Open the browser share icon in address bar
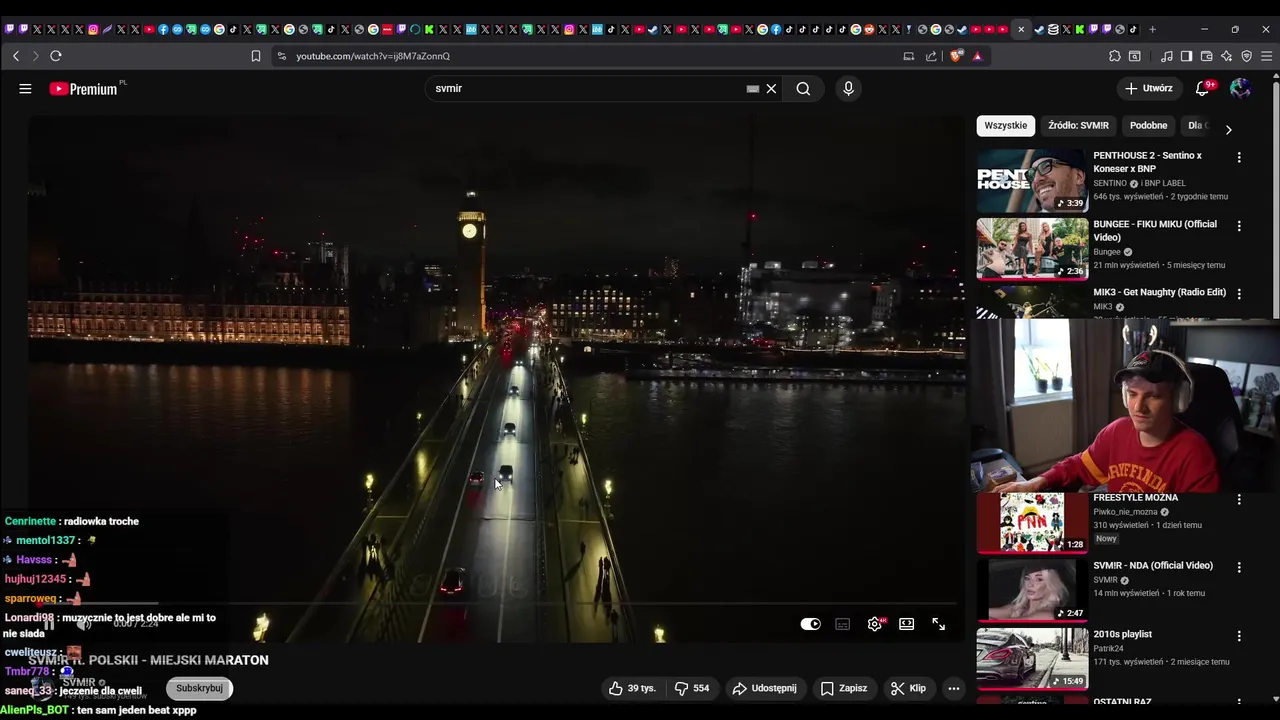Viewport: 1280px width, 720px height. click(x=931, y=56)
